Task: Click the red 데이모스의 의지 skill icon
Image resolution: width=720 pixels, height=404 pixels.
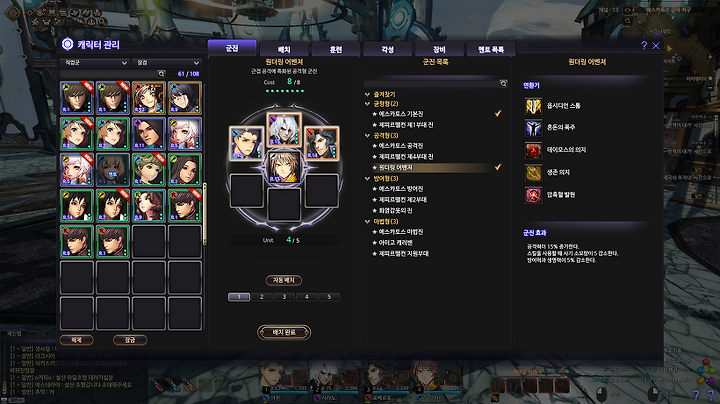Action: (534, 151)
